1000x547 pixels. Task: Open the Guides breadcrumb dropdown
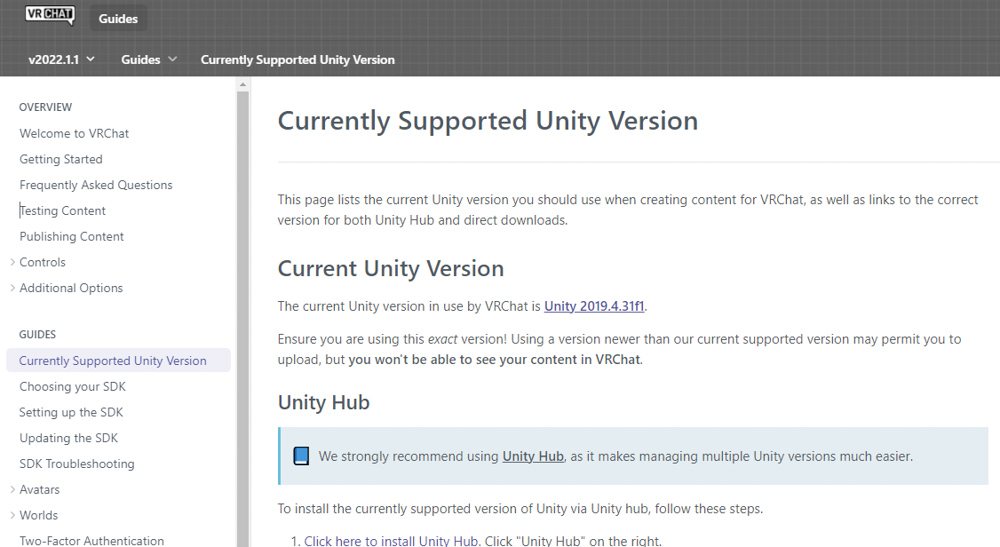149,59
